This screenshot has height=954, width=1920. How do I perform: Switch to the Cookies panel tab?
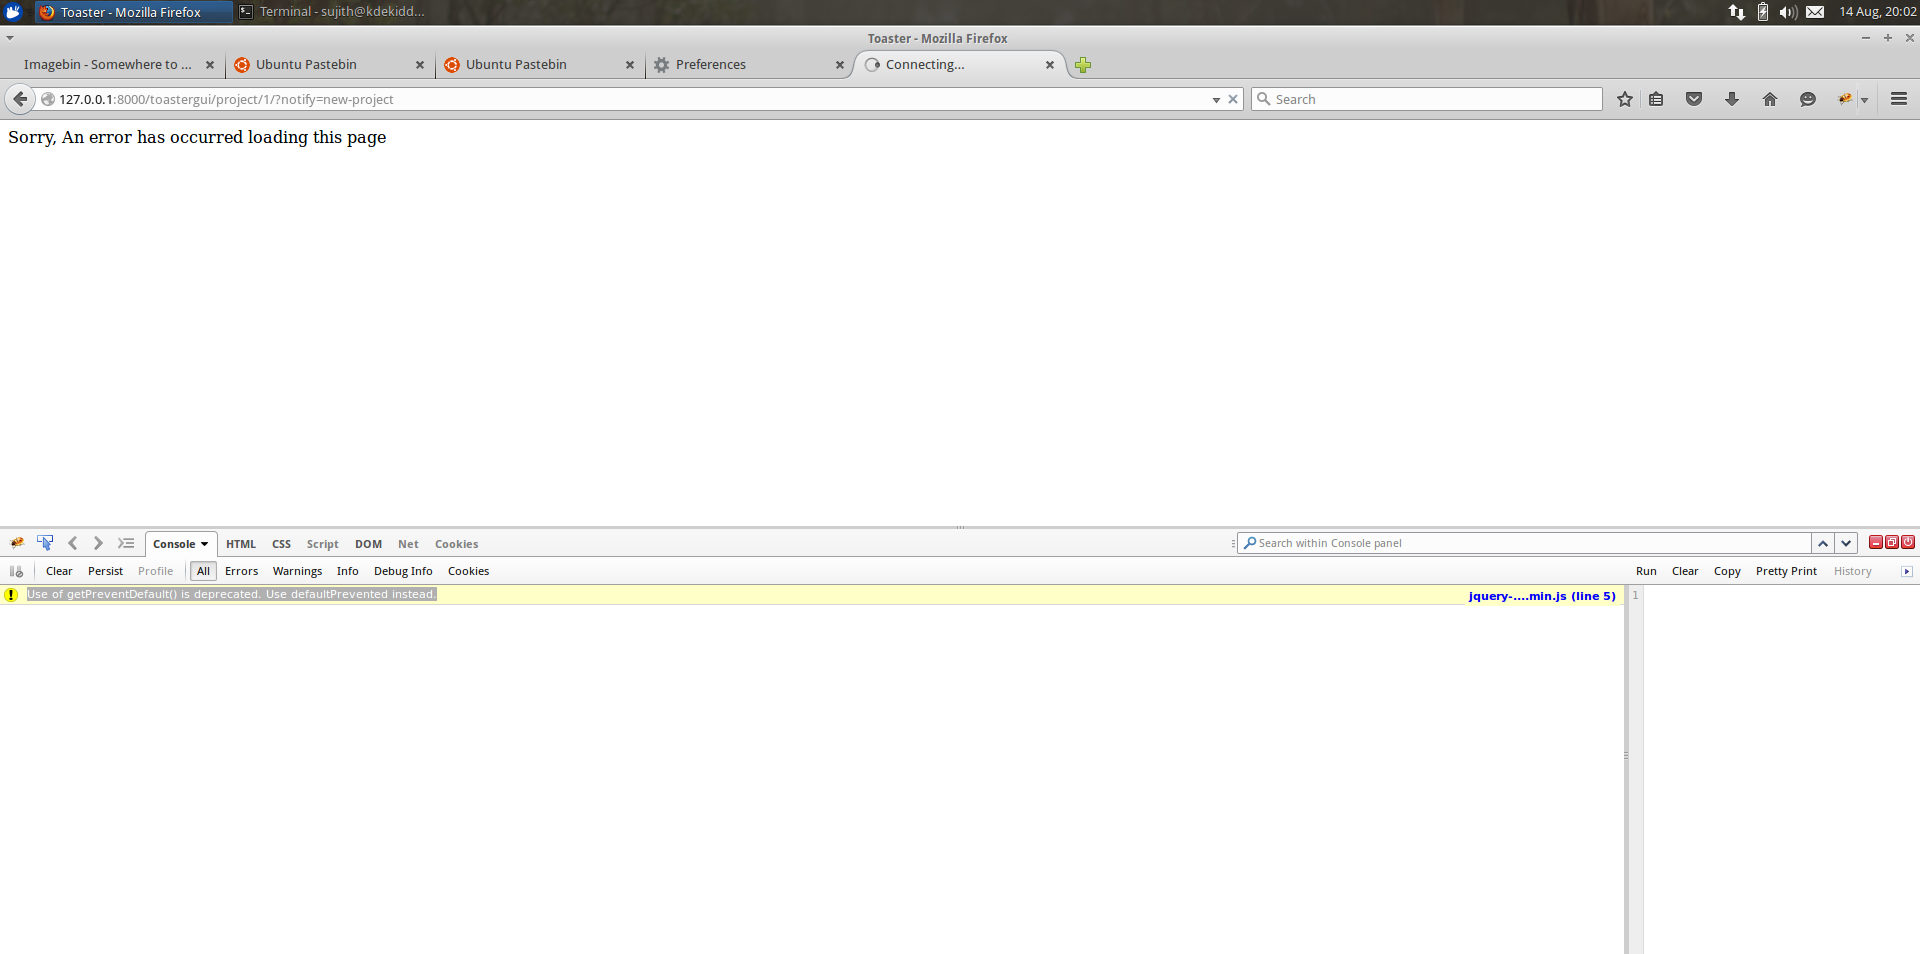click(x=456, y=544)
